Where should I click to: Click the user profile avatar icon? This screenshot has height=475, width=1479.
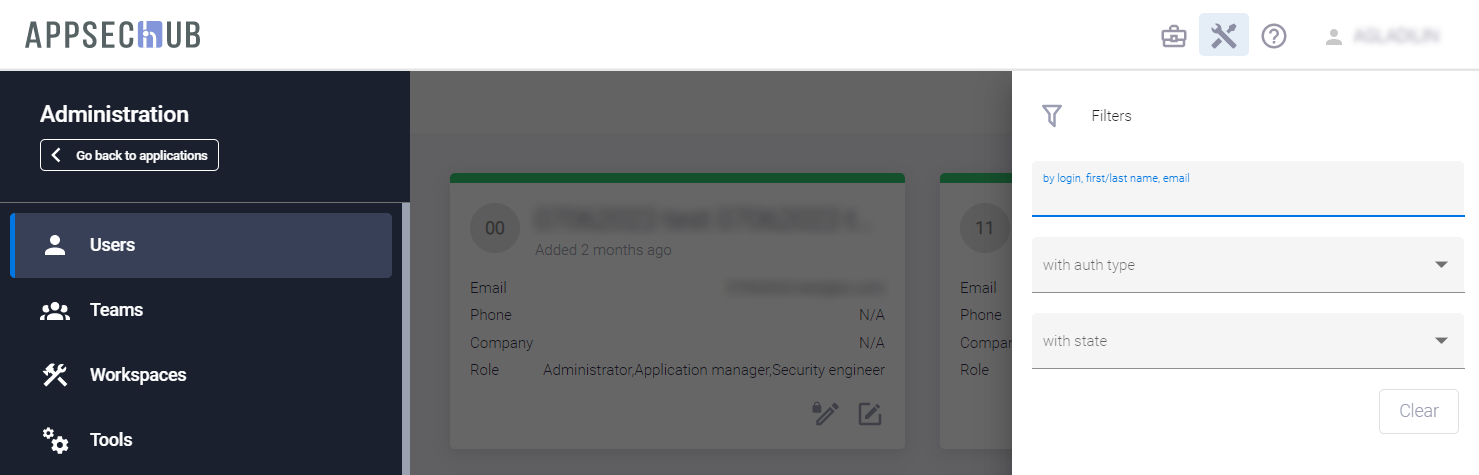(x=1333, y=37)
